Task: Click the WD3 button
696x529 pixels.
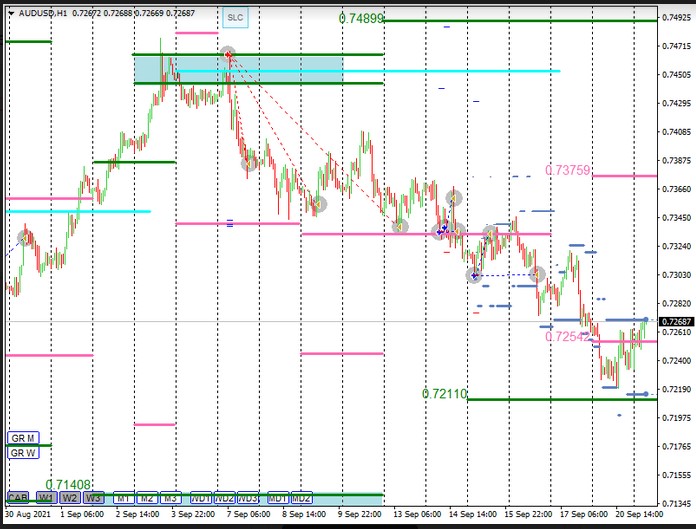Action: coord(247,497)
